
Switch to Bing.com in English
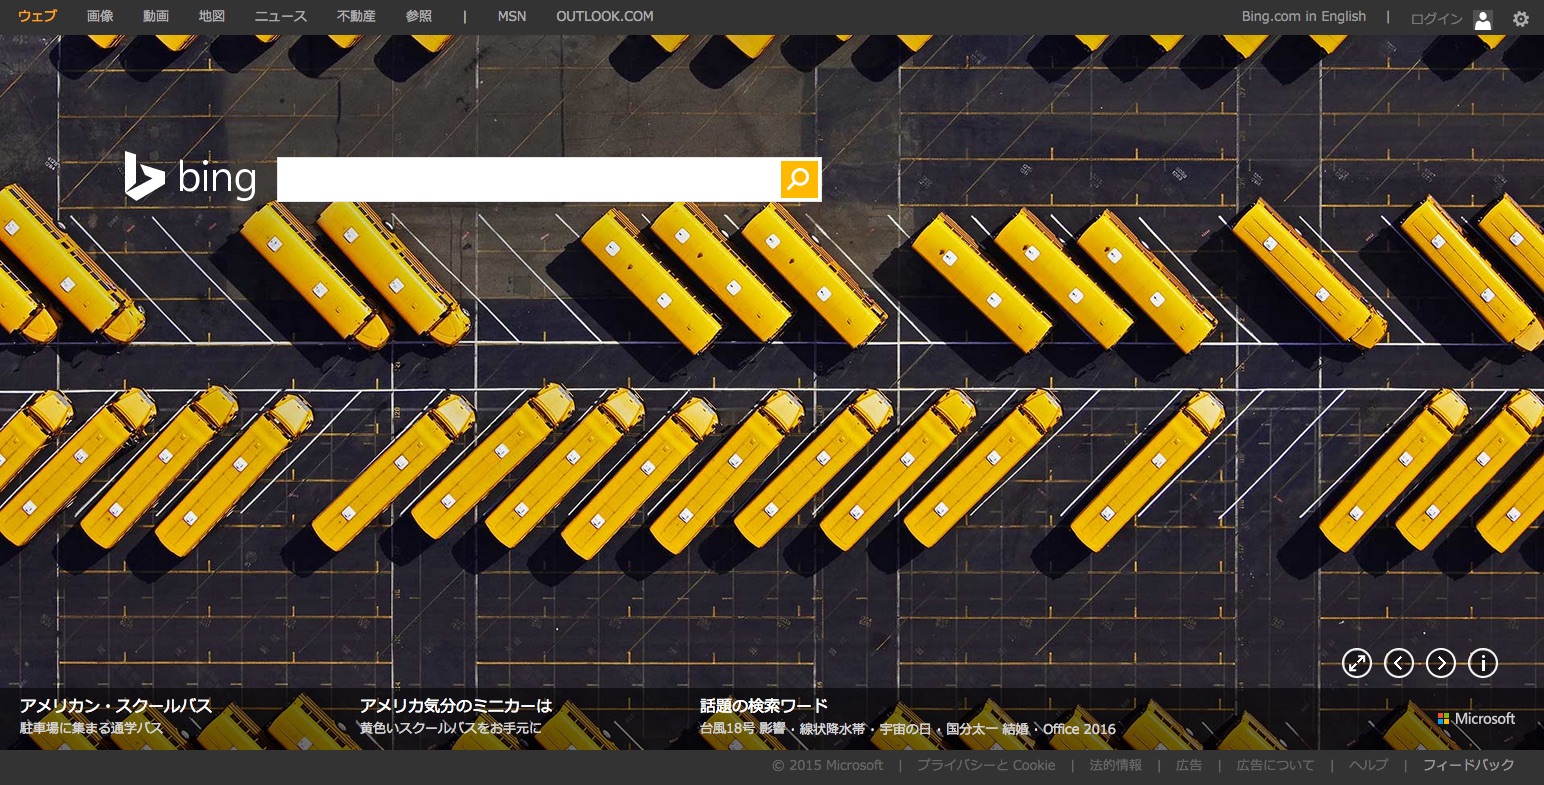[1303, 16]
